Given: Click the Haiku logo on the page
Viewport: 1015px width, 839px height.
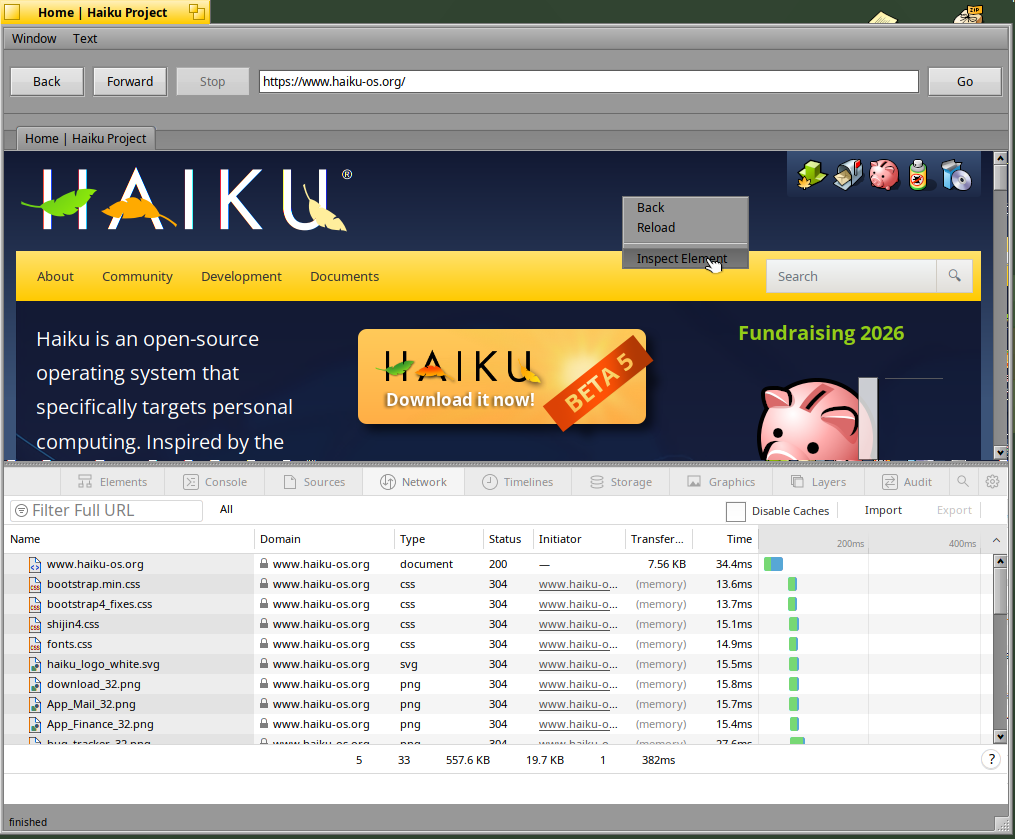Looking at the screenshot, I should tap(186, 199).
